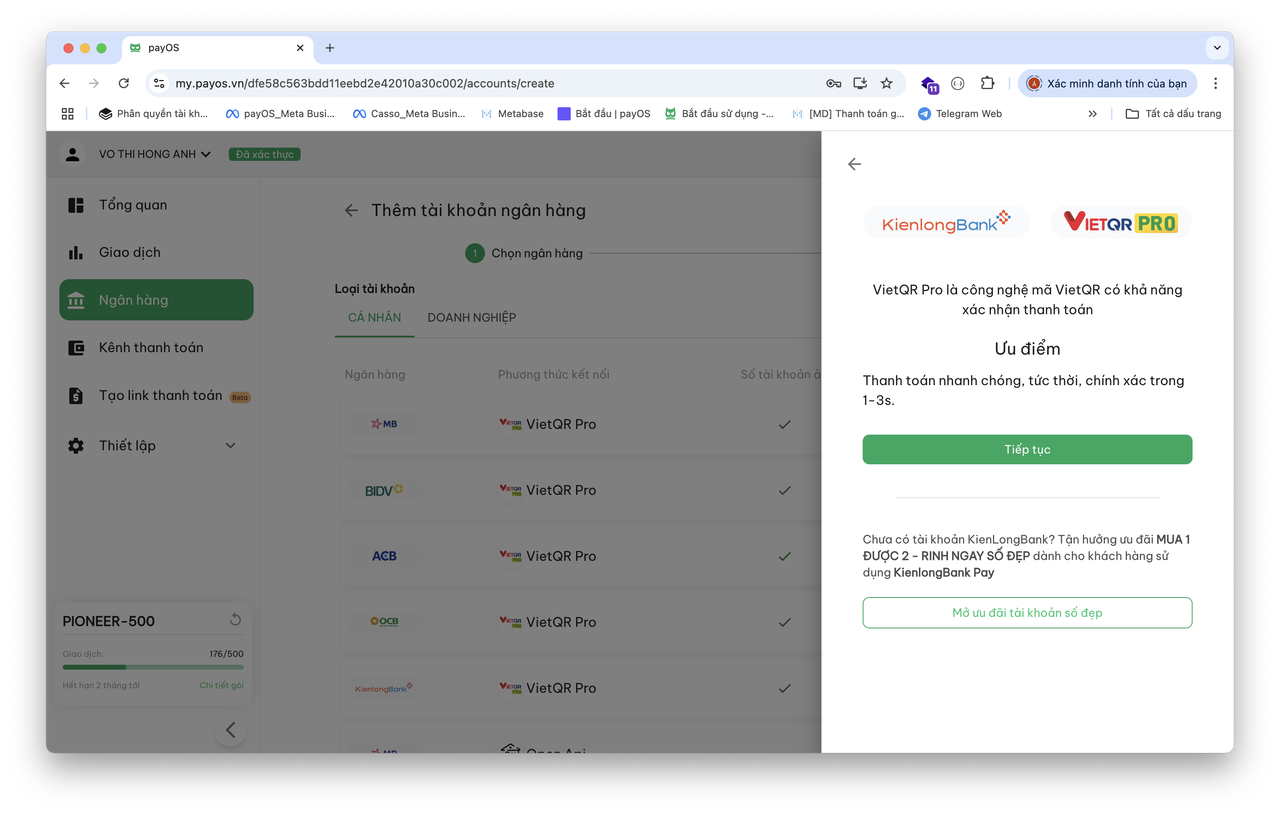Click the VietQR PRO logo in the drawer
Viewport: 1280px width, 814px height.
click(1120, 222)
